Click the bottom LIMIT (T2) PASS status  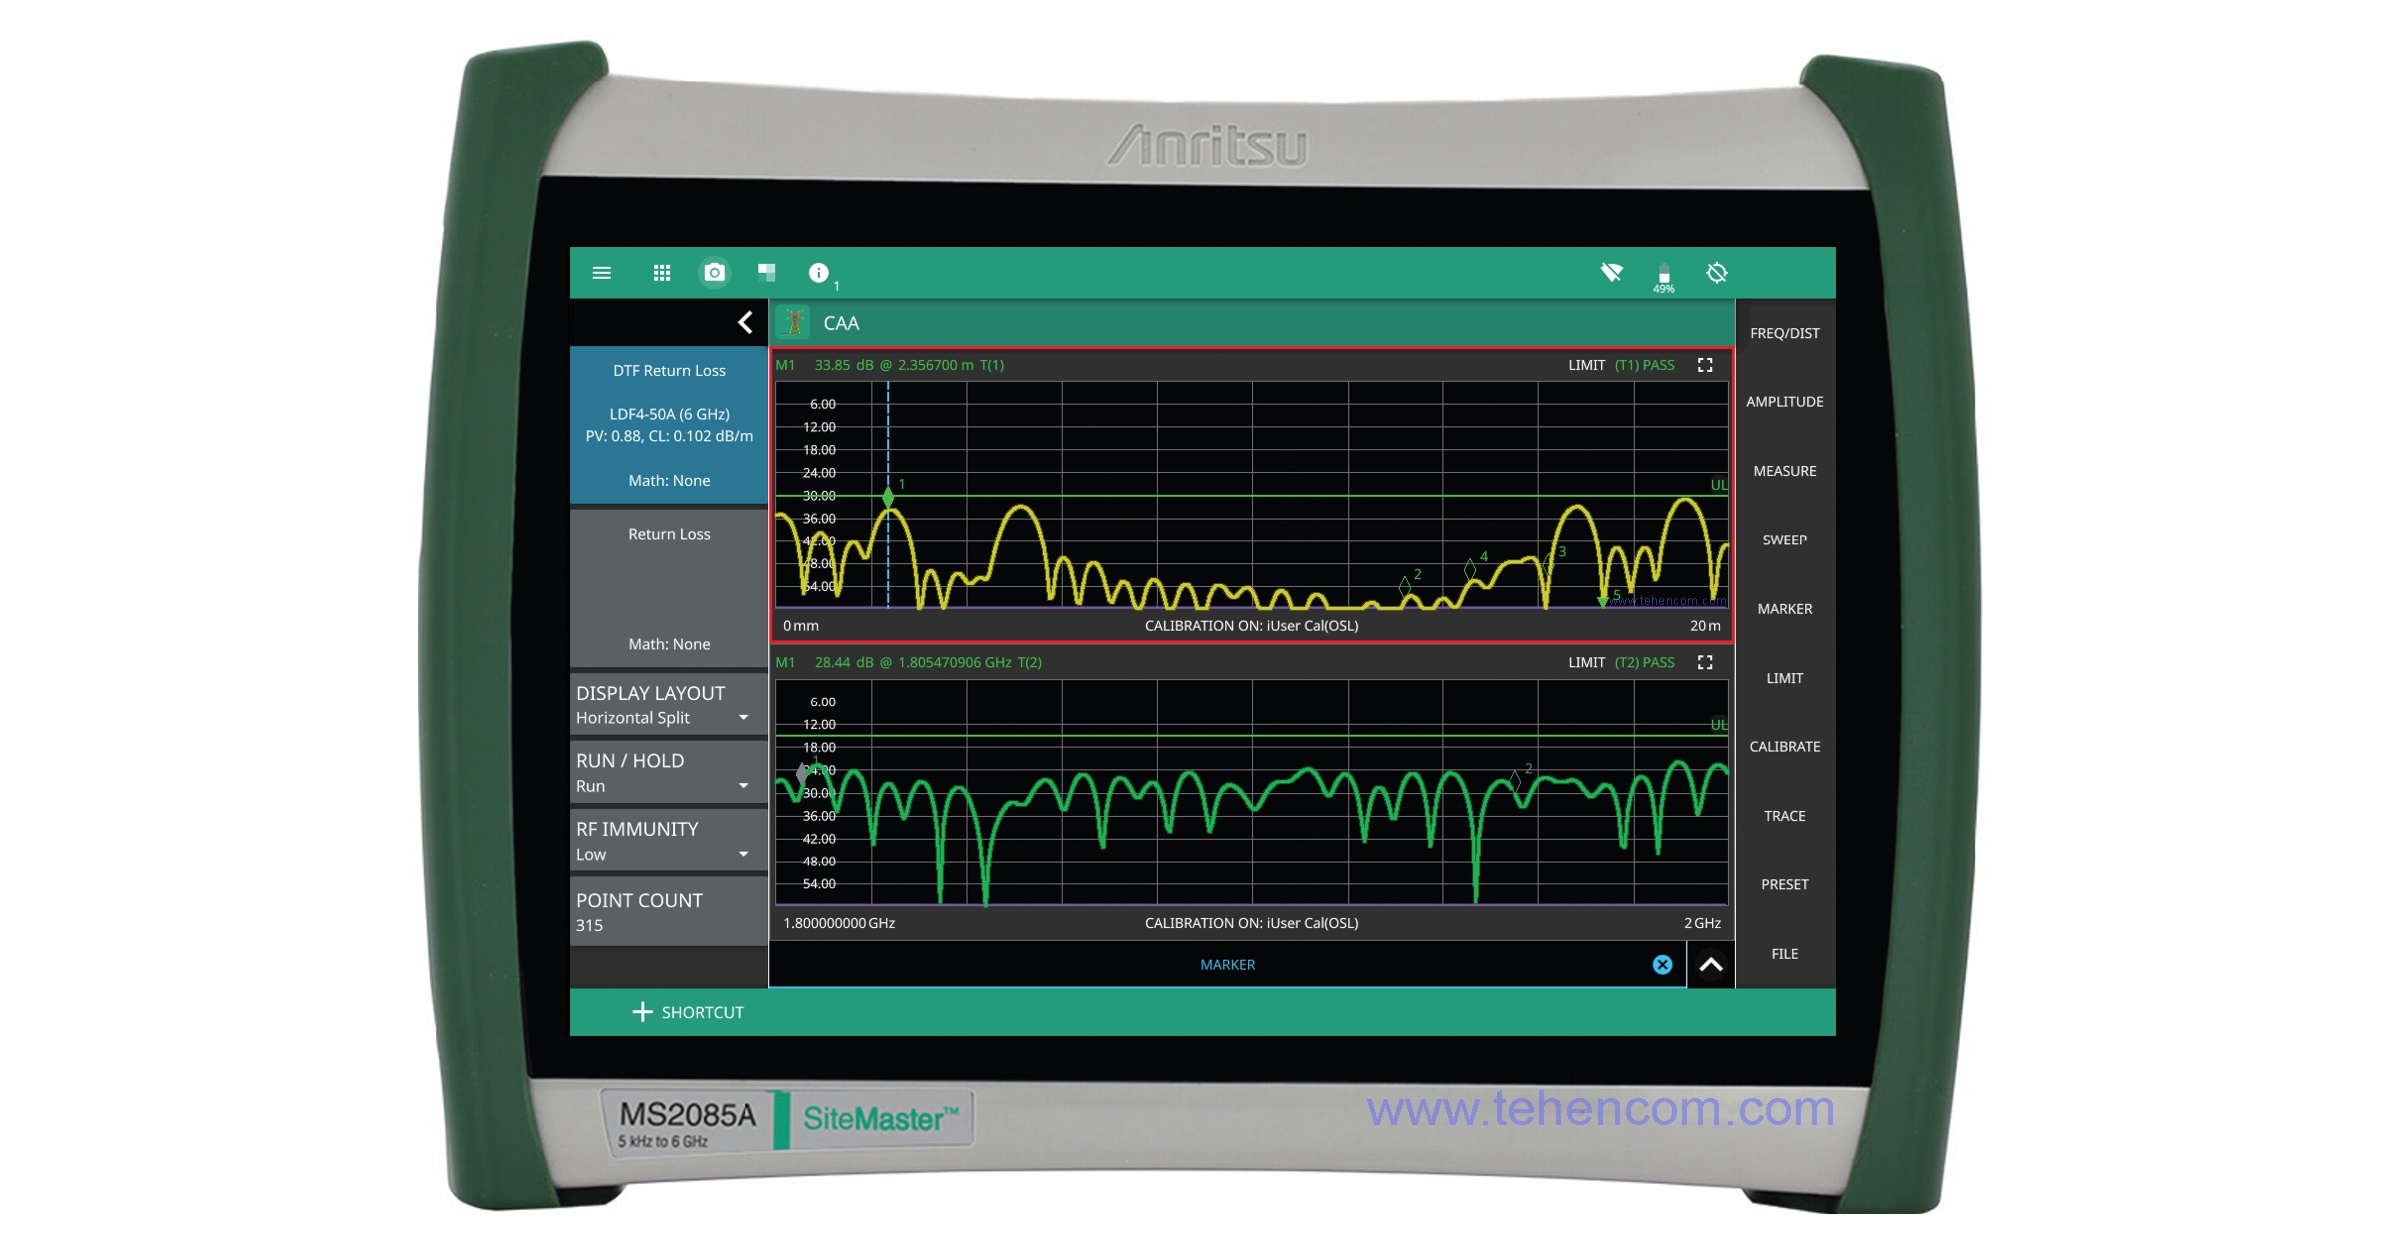point(1621,662)
